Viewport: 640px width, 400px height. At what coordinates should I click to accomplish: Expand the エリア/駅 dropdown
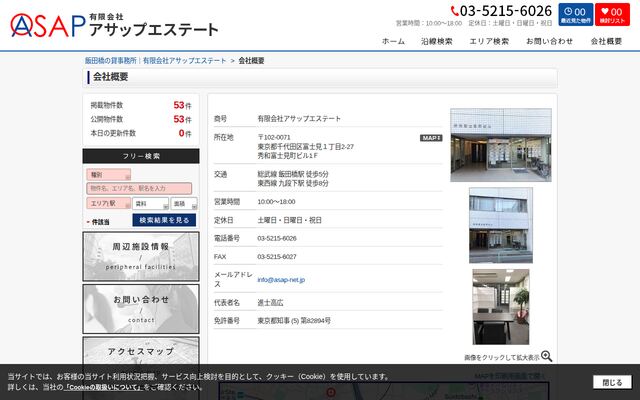coord(109,203)
